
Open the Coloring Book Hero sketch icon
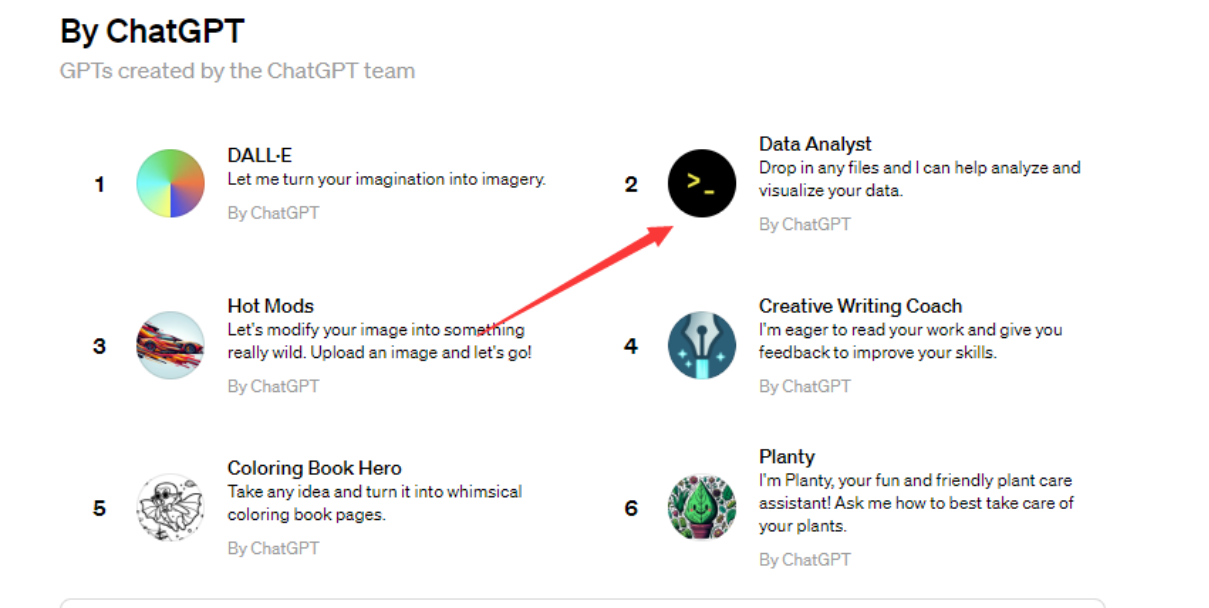[x=170, y=508]
